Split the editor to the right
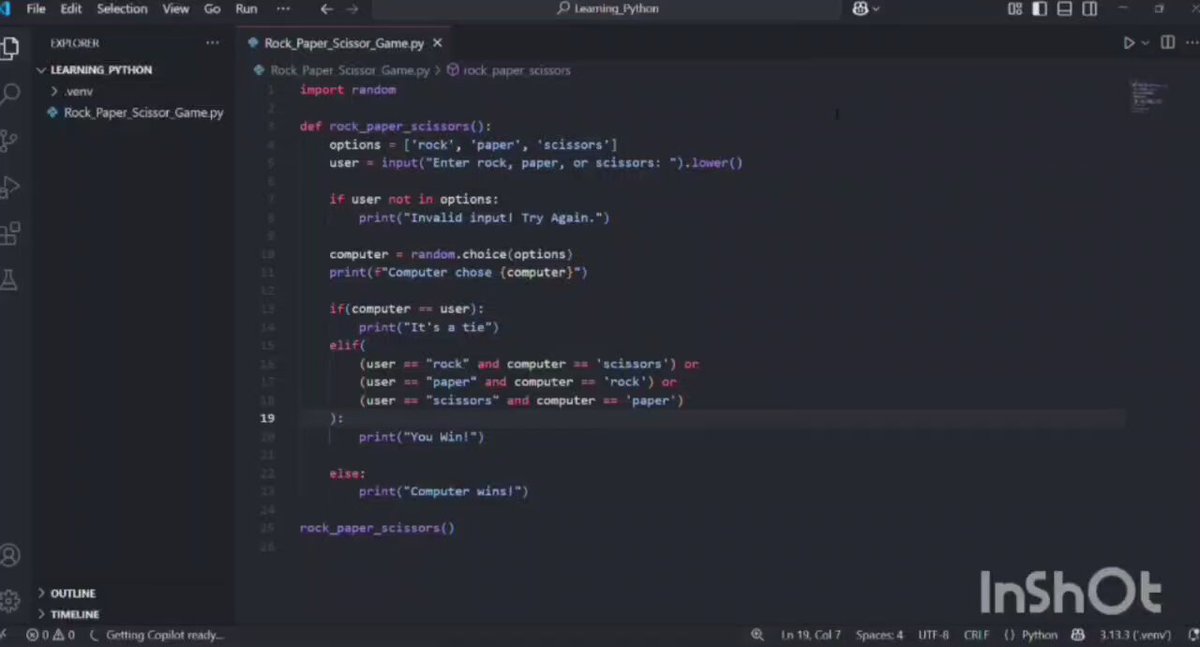The image size is (1200, 647). [x=1166, y=43]
